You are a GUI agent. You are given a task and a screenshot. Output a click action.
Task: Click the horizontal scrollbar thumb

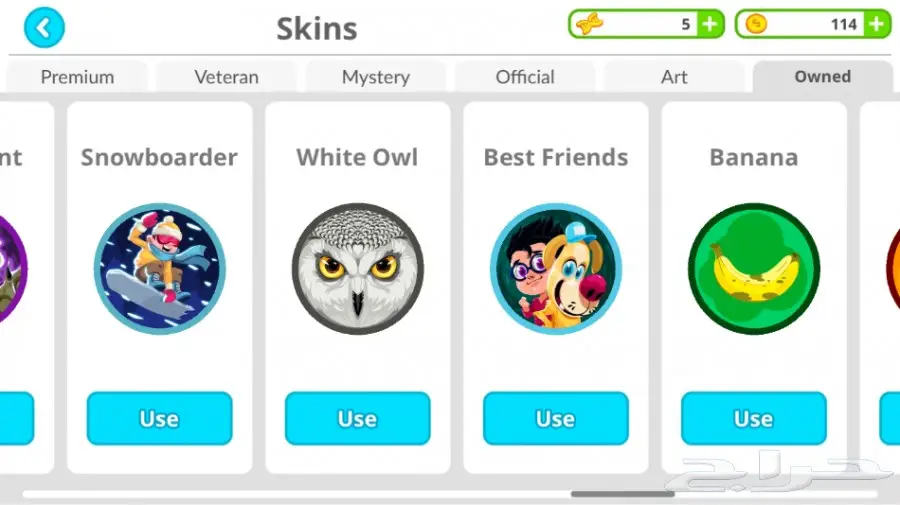[x=623, y=494]
